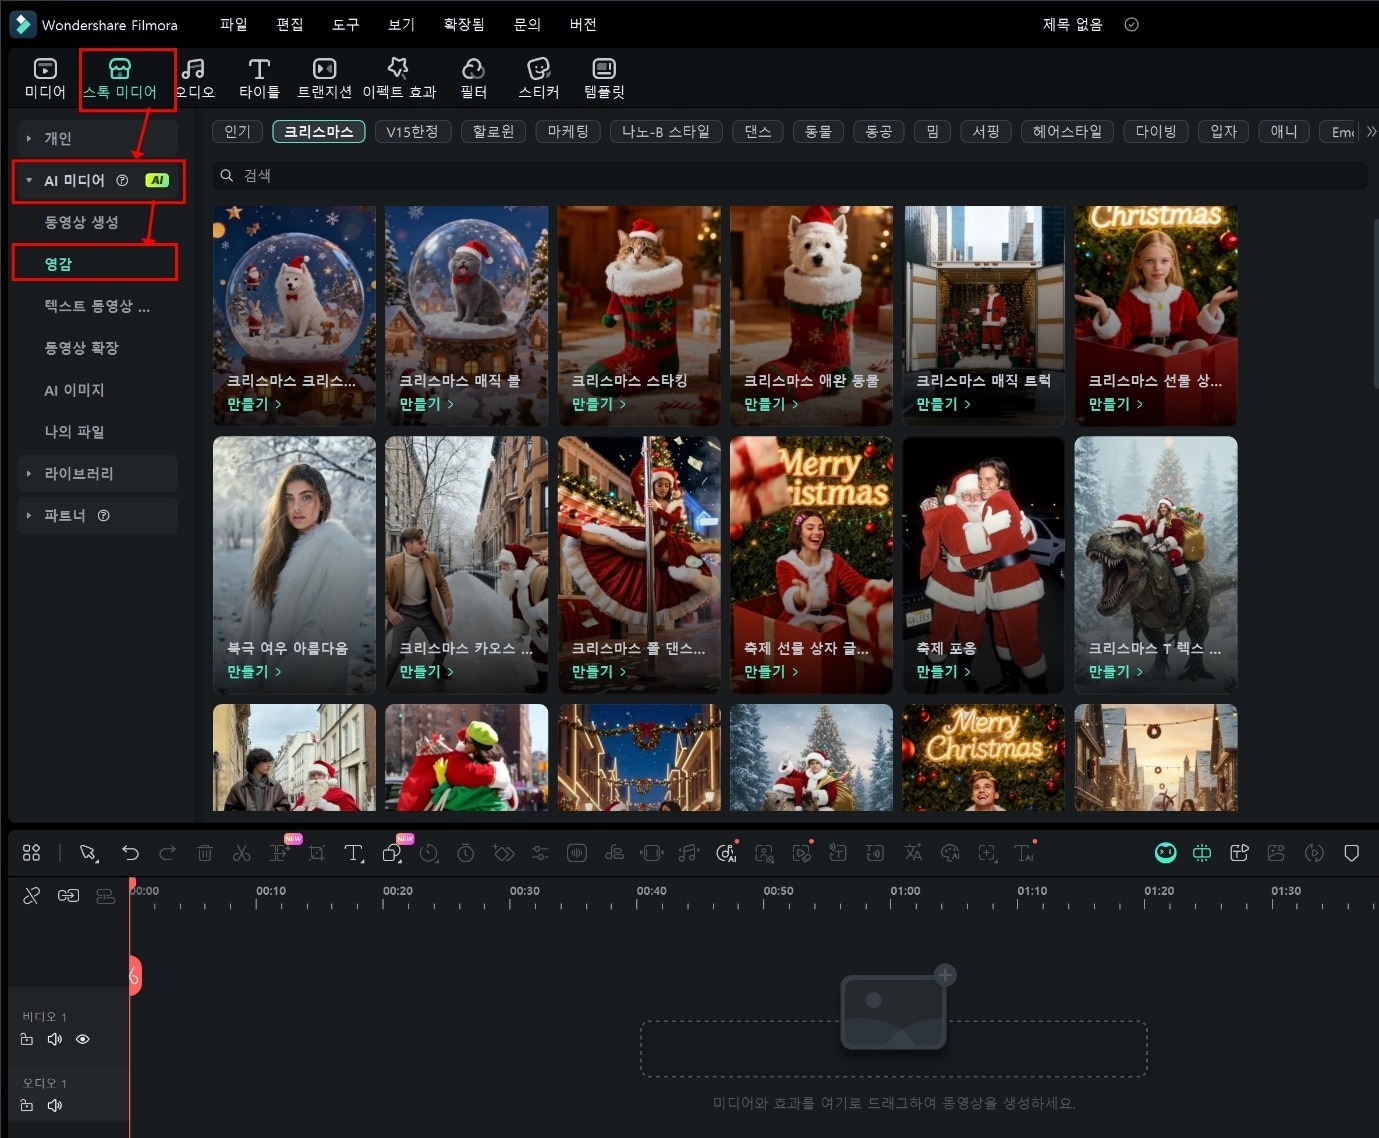
Task: Select 동영상 생성 in AI 미디어 list
Action: (x=81, y=222)
